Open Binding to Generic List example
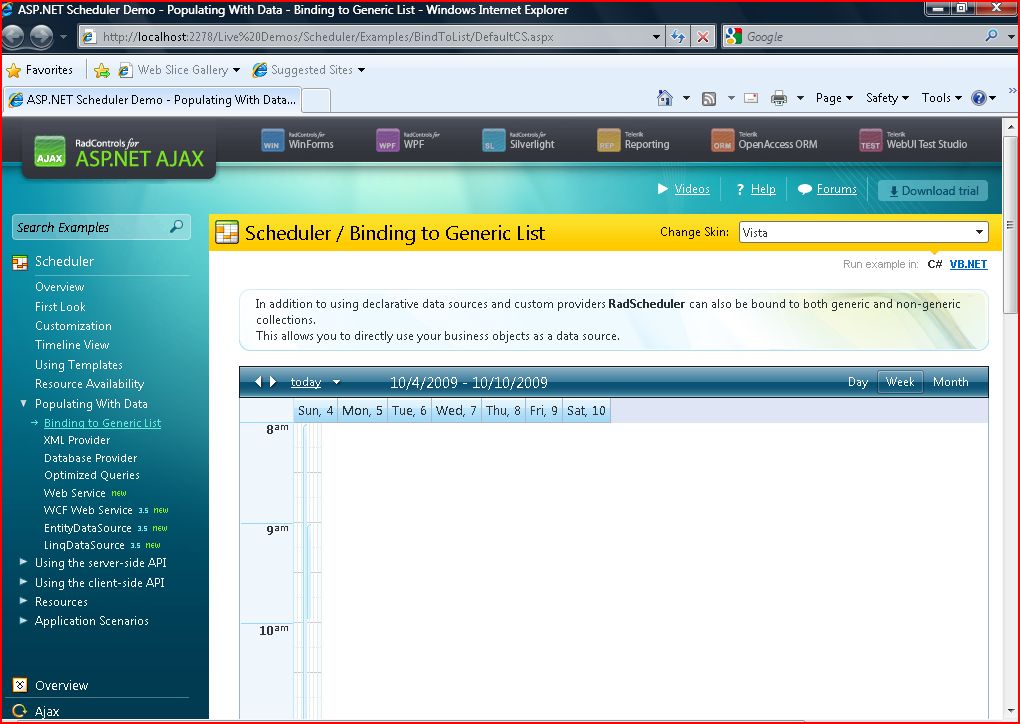Image resolution: width=1020 pixels, height=724 pixels. coord(102,423)
